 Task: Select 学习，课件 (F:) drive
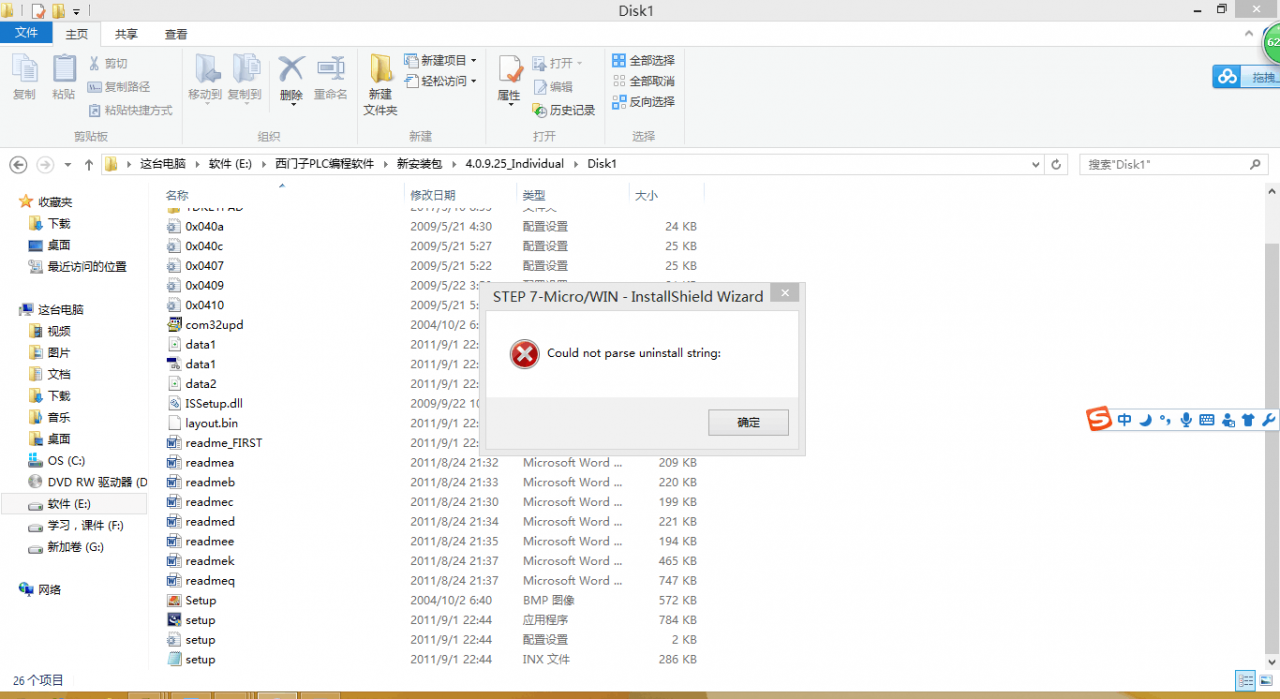click(85, 525)
